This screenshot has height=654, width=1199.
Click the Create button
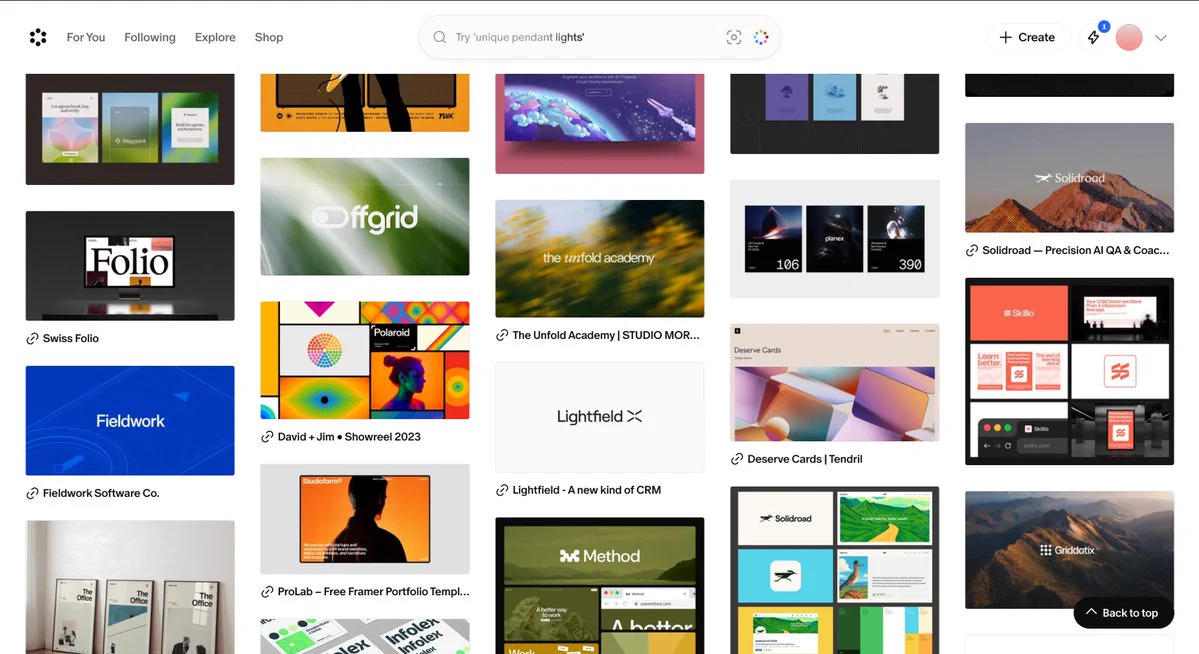(1027, 37)
